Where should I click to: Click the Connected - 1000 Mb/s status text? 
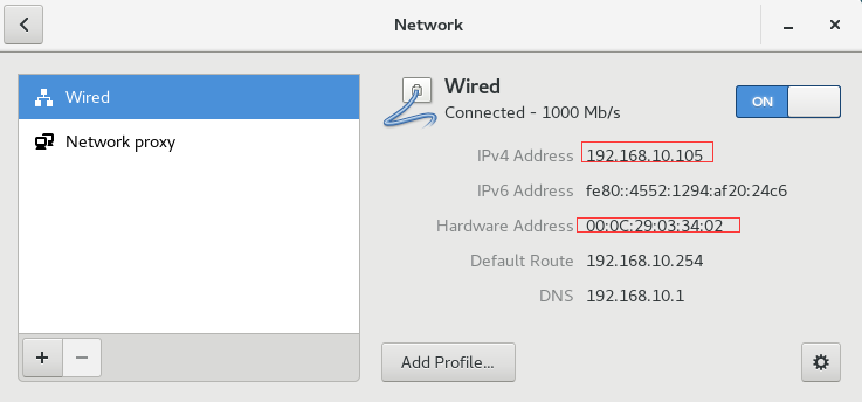(532, 113)
